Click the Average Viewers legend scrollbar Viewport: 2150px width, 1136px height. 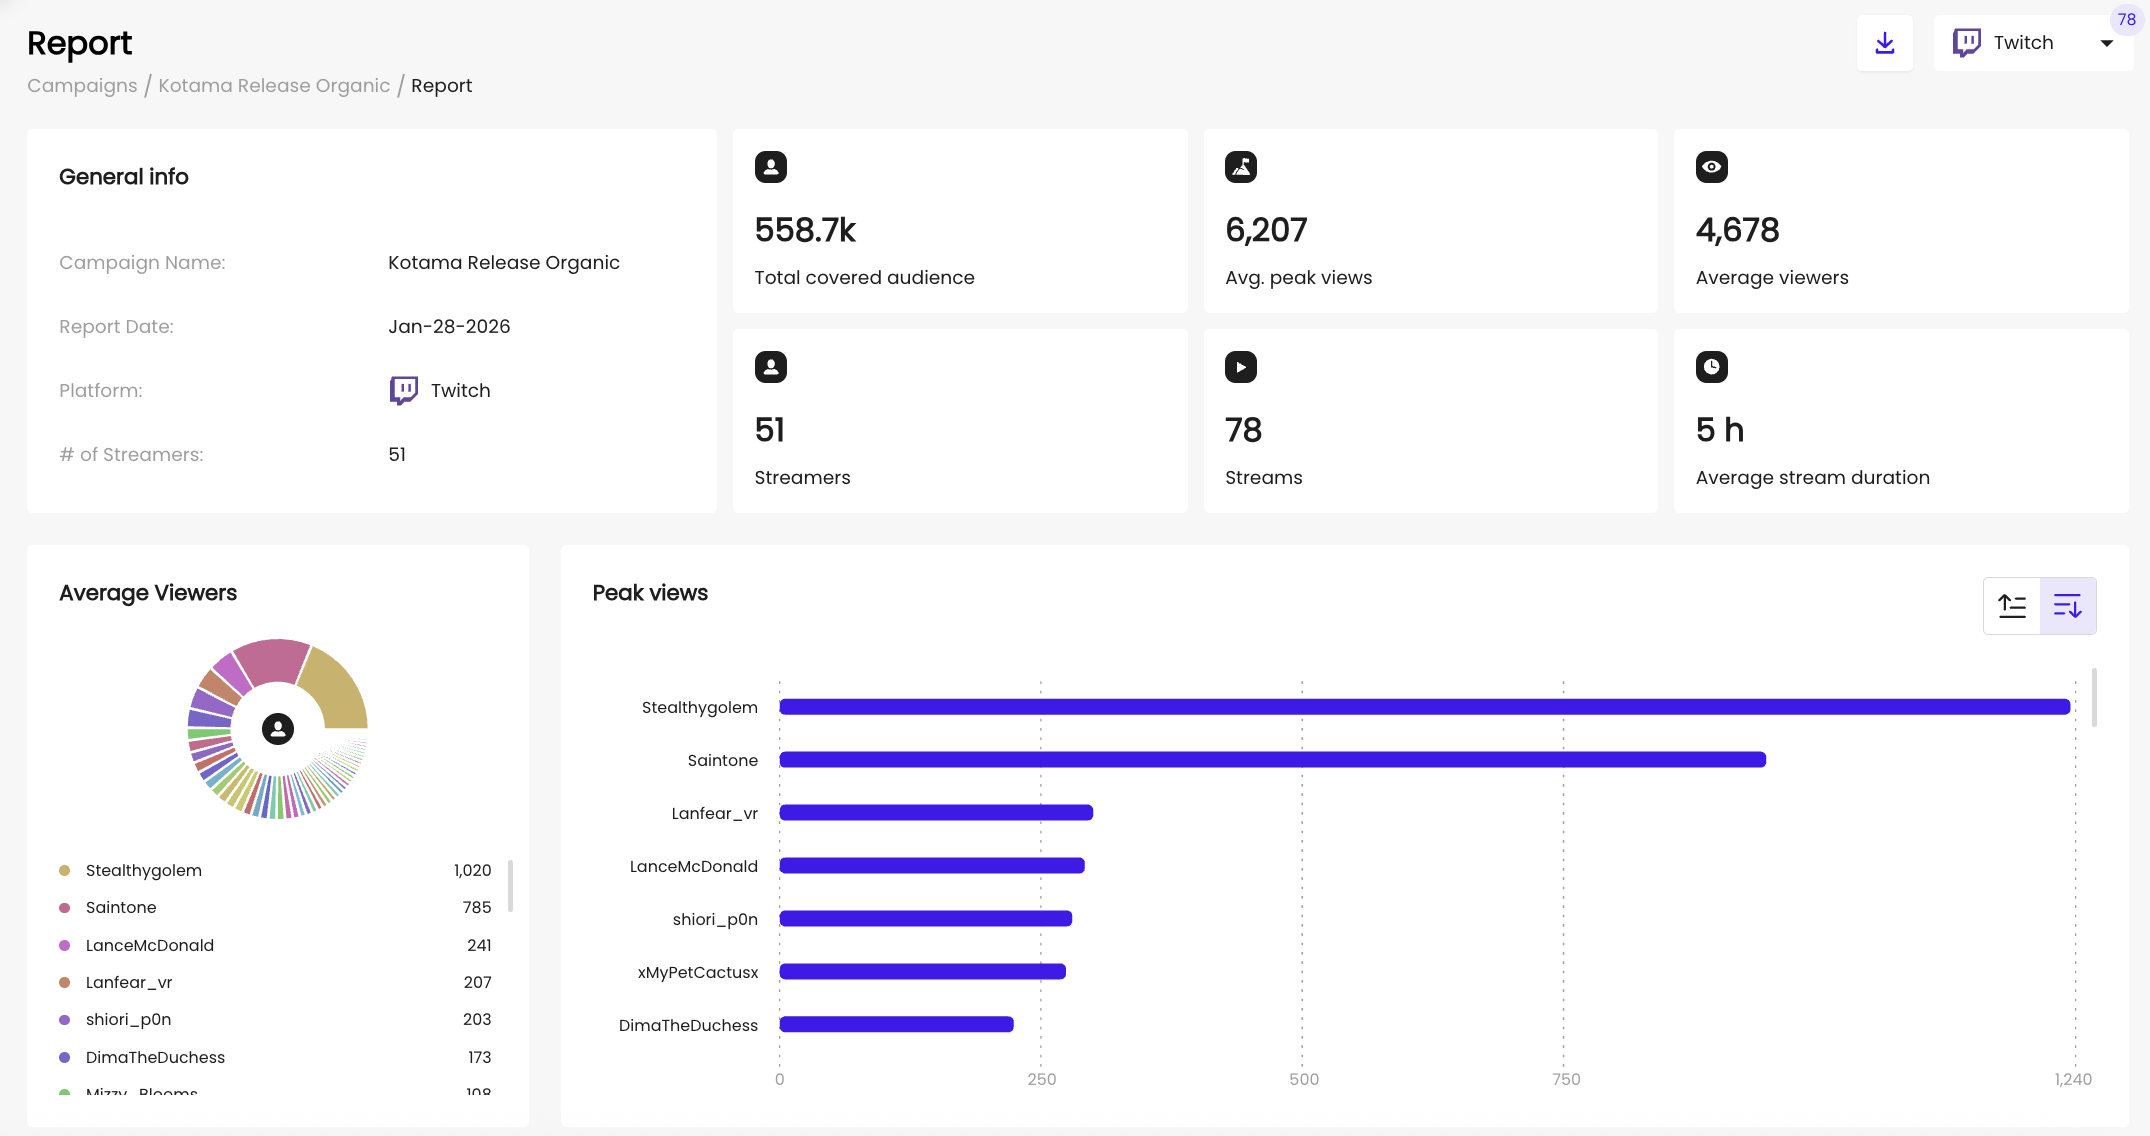click(510, 885)
